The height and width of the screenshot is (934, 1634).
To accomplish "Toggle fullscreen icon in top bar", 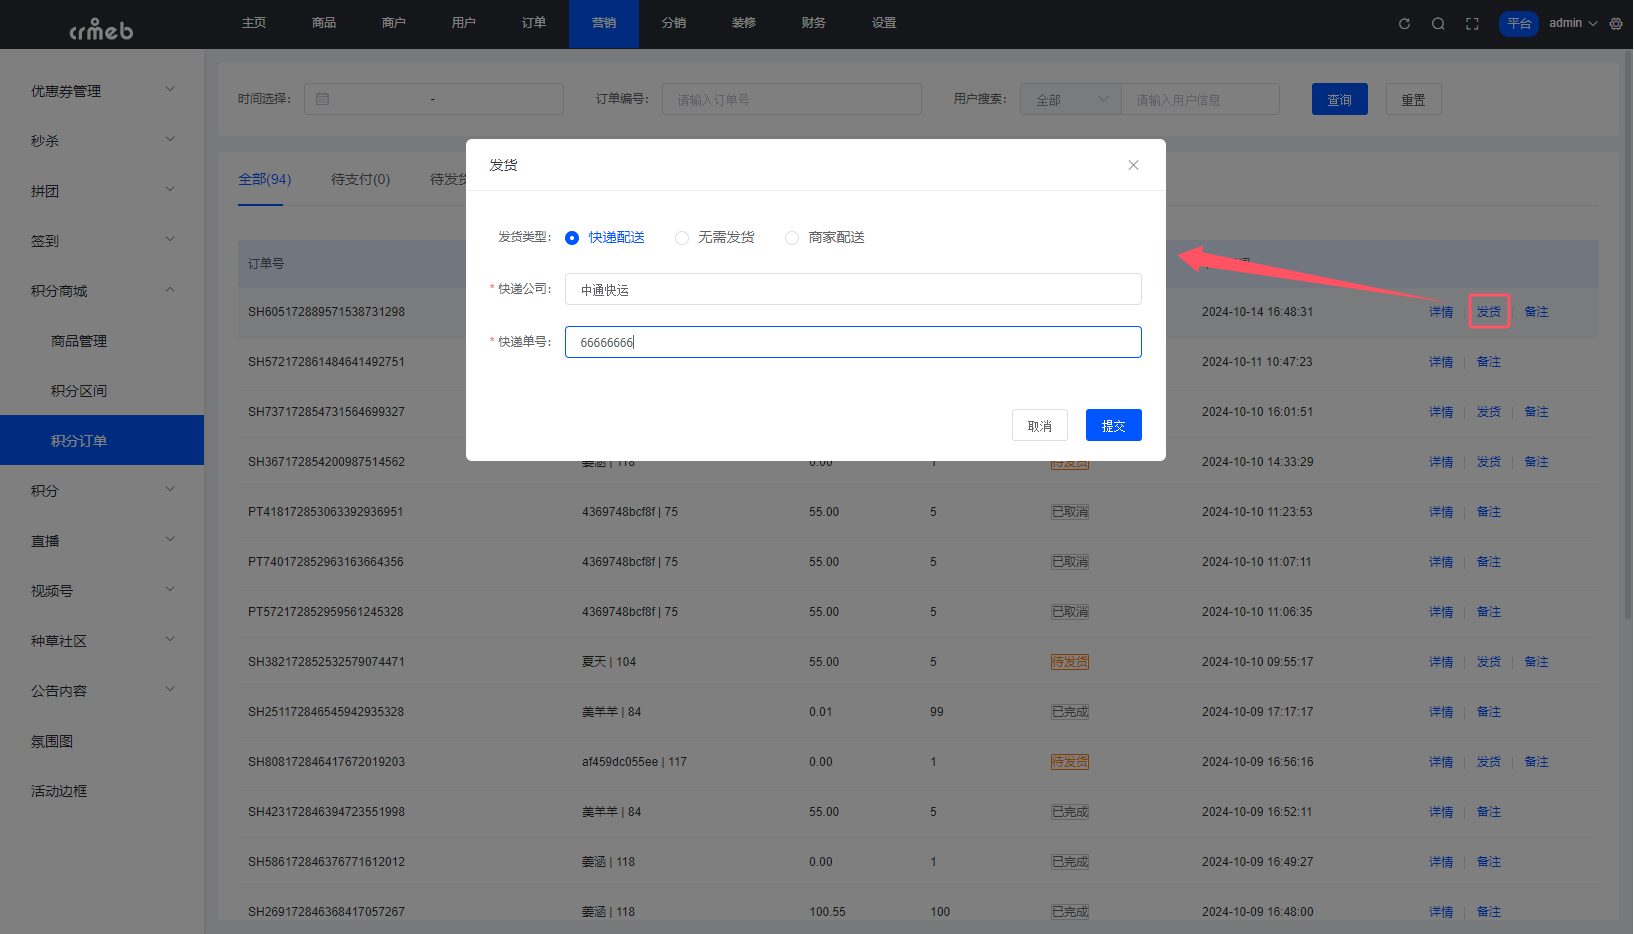I will (1472, 24).
